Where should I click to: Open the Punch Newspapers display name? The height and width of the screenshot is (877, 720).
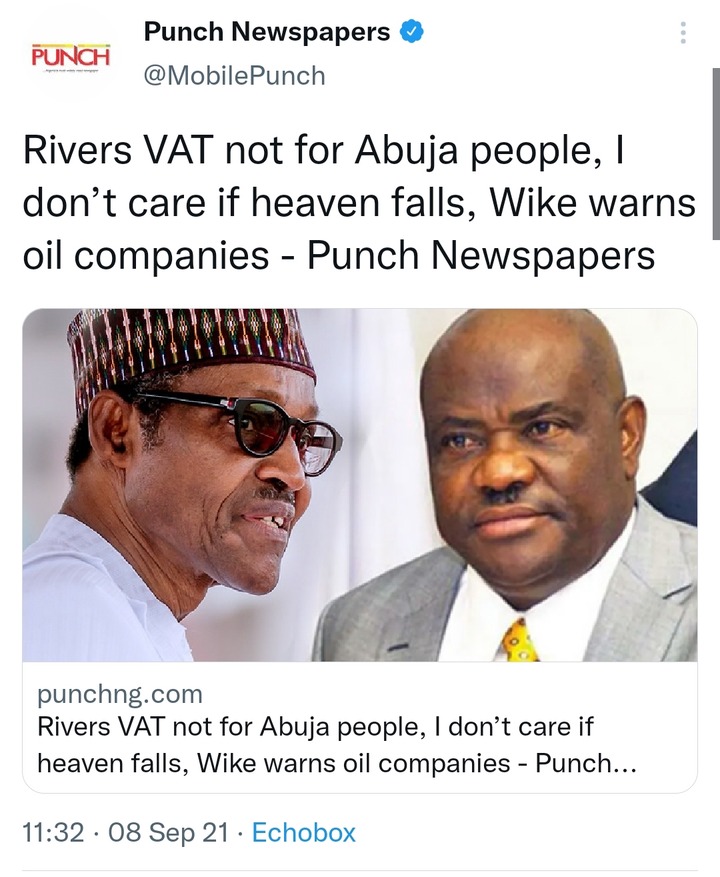point(267,32)
